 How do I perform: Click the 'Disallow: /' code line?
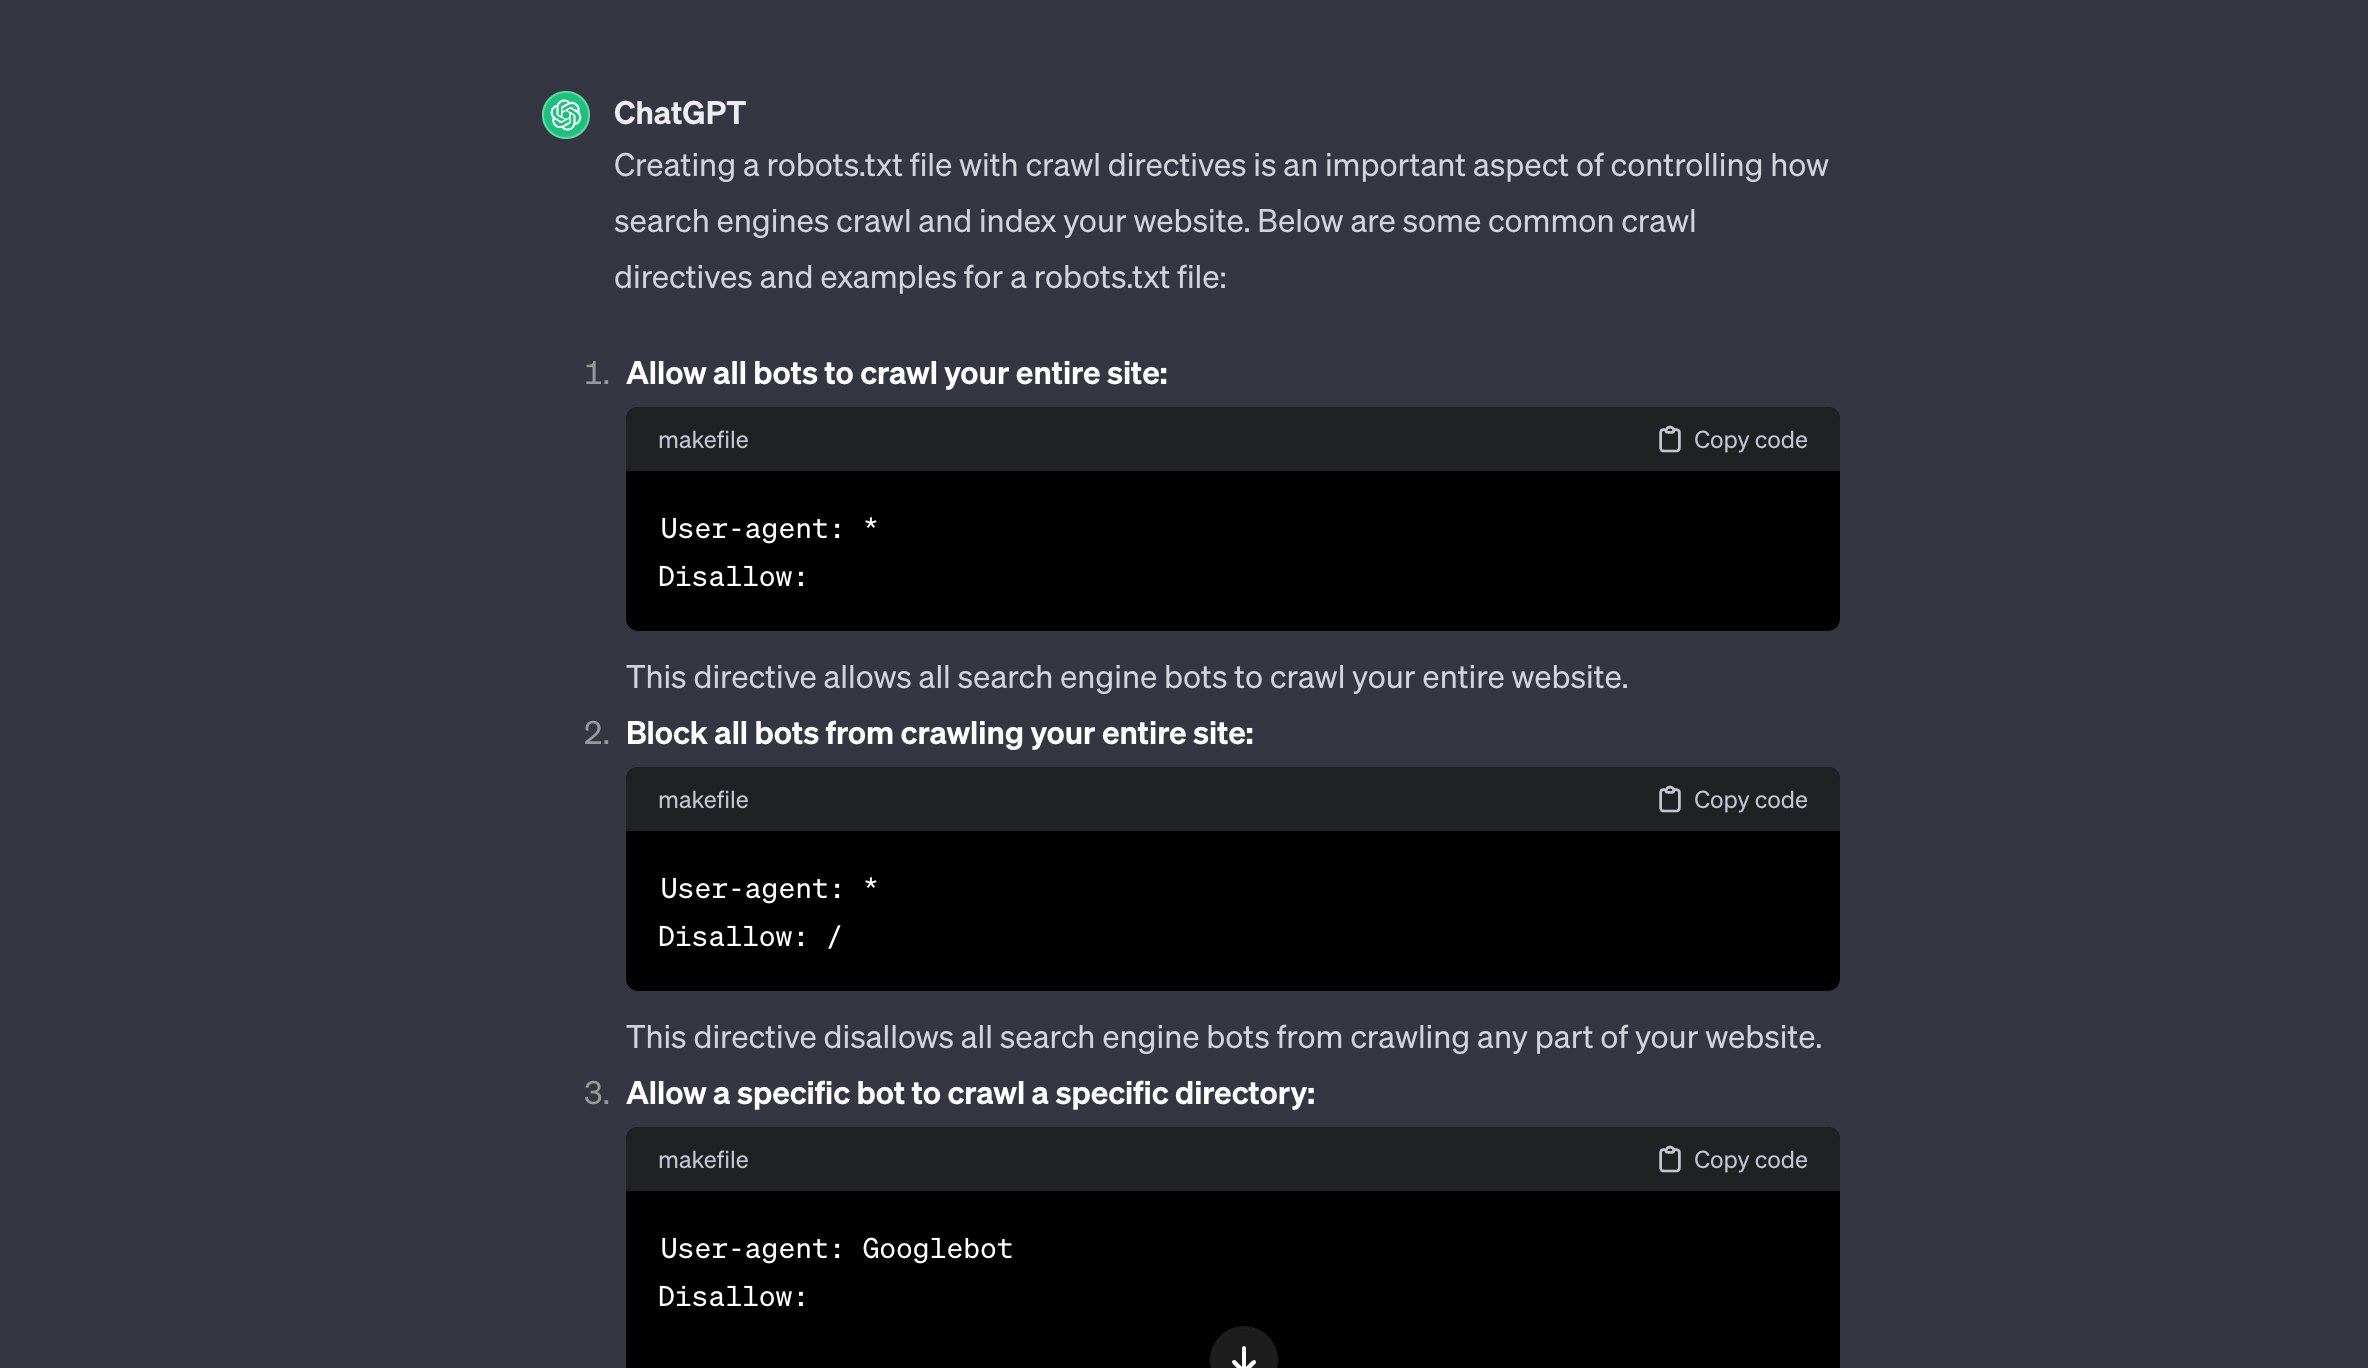tap(750, 937)
